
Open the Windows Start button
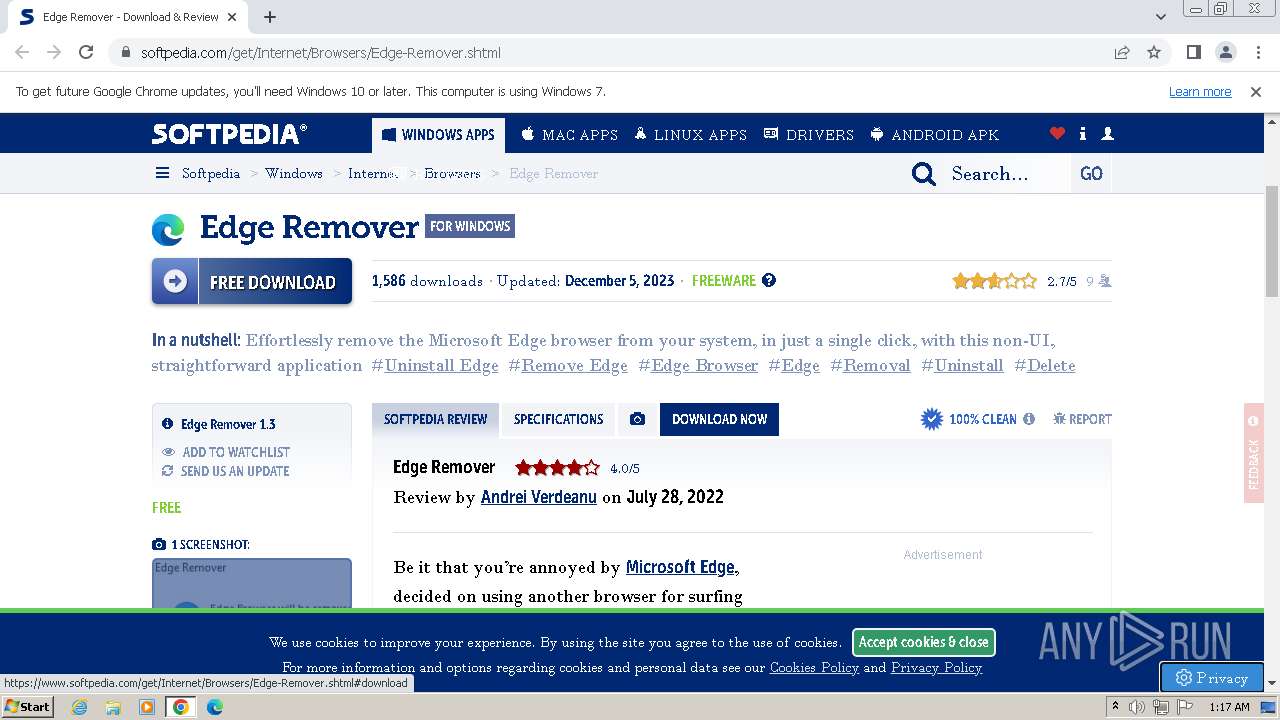[x=28, y=706]
